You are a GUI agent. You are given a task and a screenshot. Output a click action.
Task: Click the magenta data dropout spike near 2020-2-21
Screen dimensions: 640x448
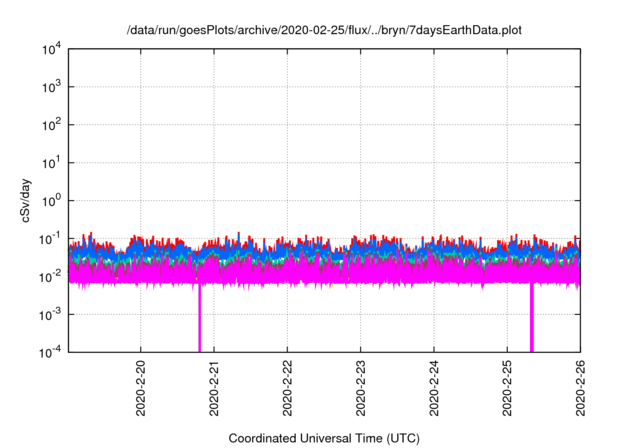coord(200,318)
